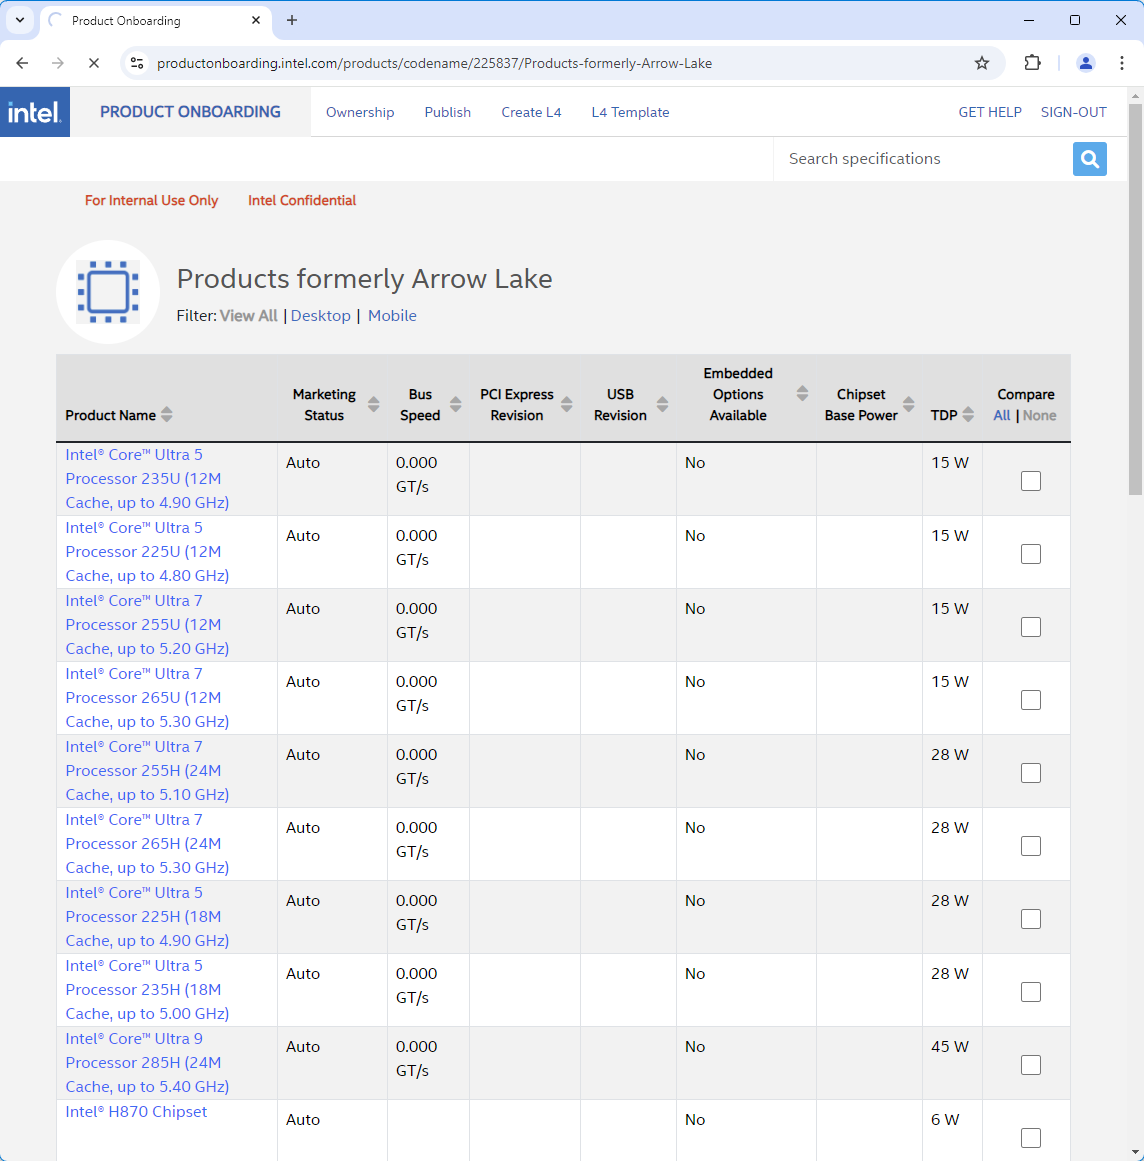Sort table by PCI Express Revision
The width and height of the screenshot is (1144, 1161).
pos(566,404)
